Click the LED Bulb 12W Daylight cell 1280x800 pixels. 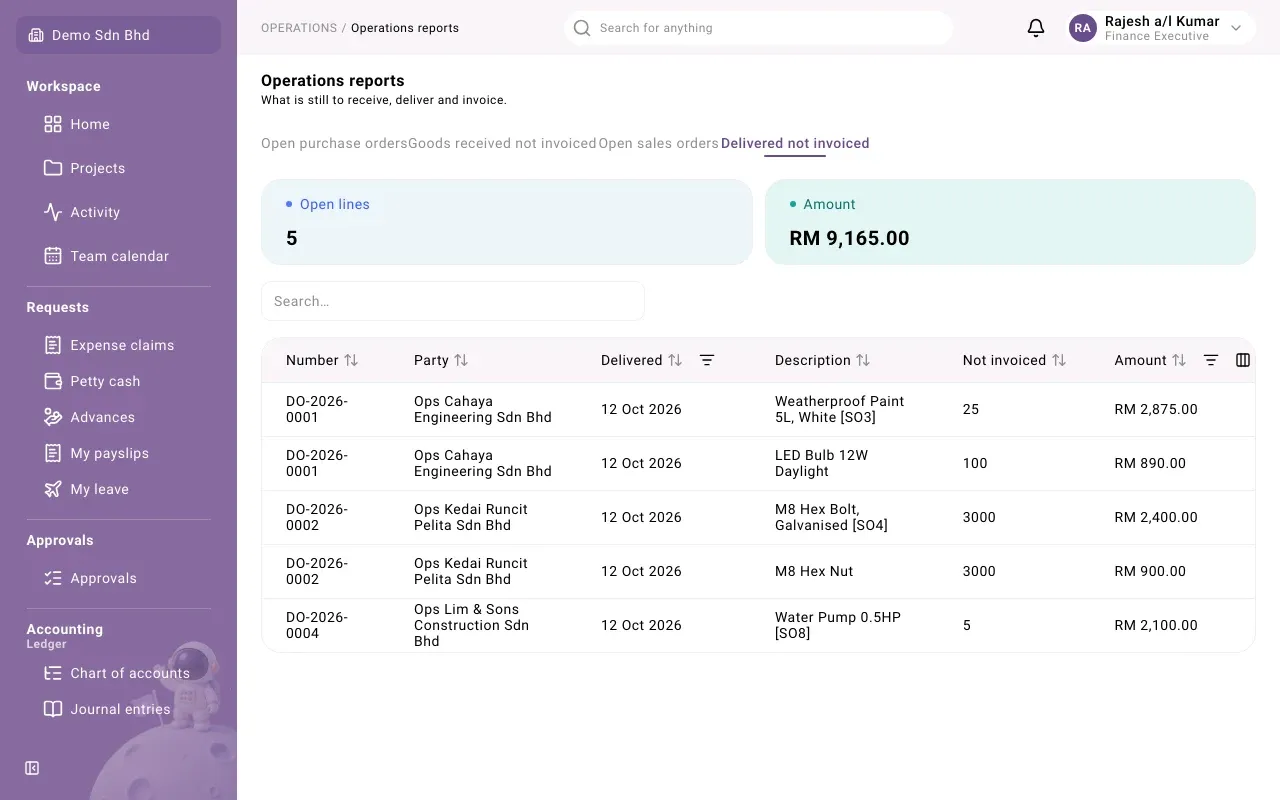click(822, 463)
